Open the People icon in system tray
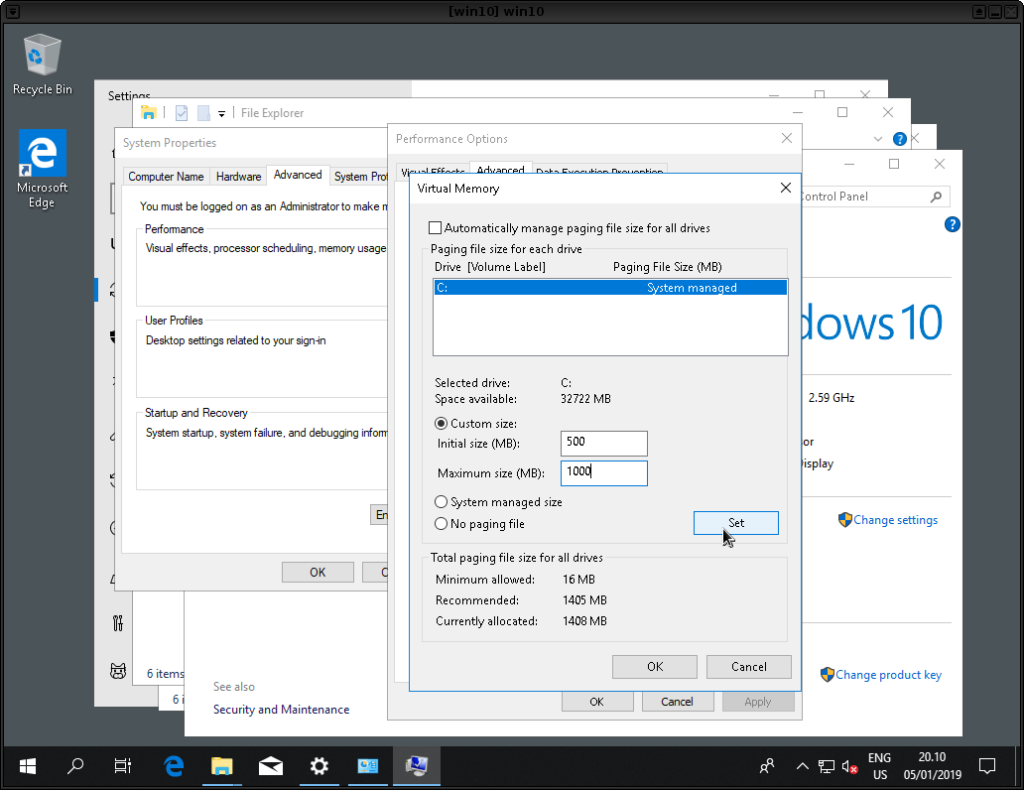1024x790 pixels. click(767, 766)
